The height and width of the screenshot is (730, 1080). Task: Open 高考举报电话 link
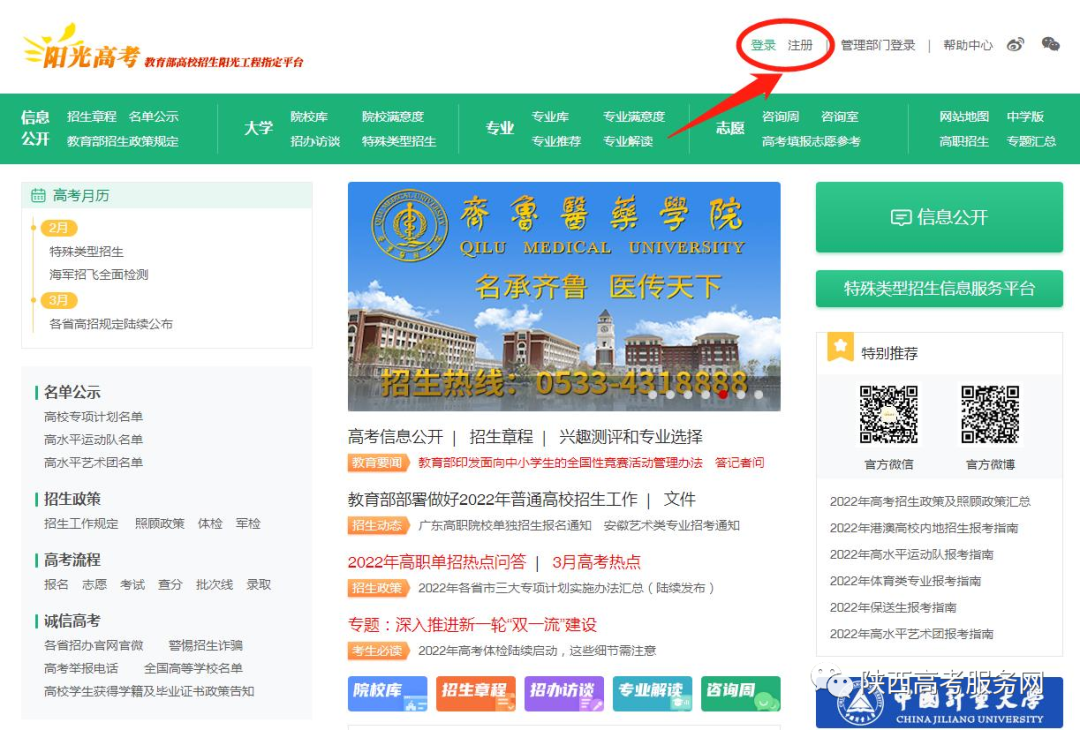(81, 668)
